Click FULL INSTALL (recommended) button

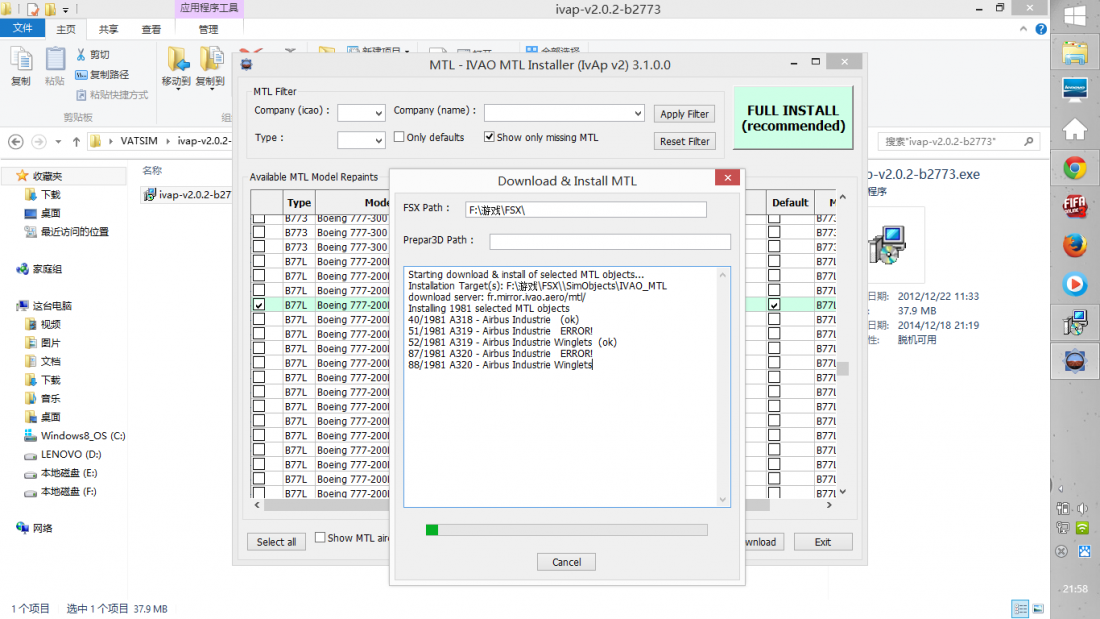793,118
